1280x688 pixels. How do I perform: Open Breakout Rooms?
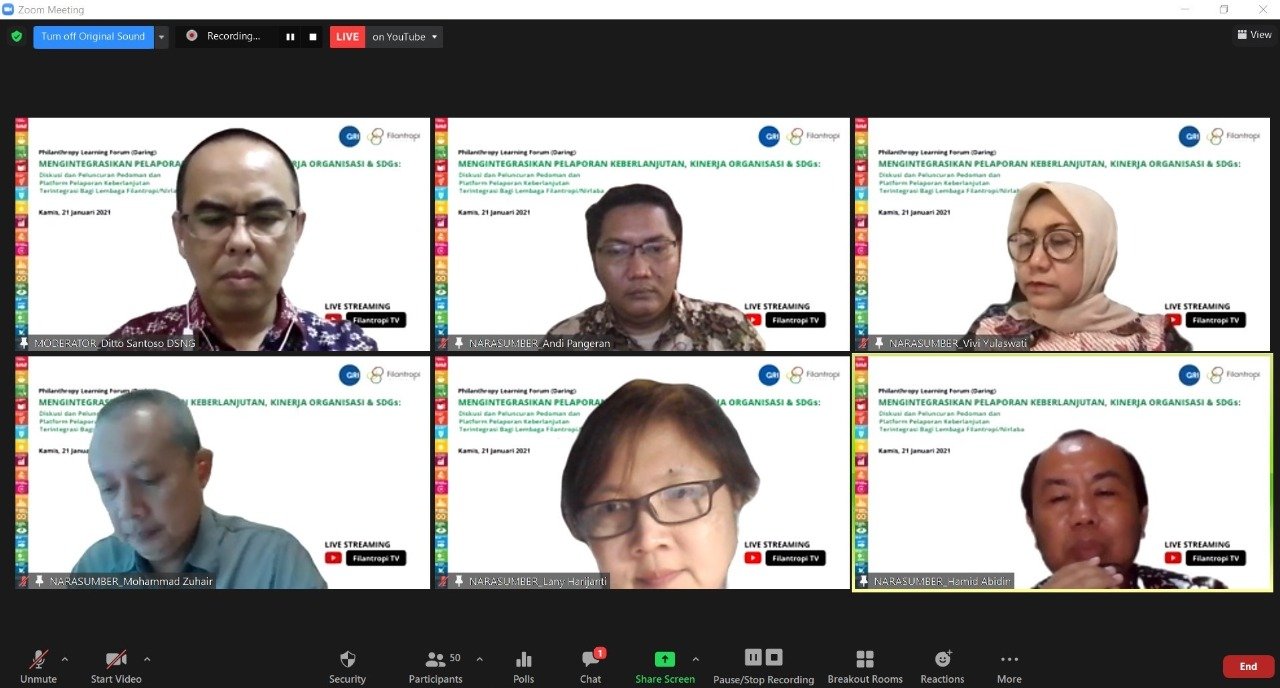point(865,660)
